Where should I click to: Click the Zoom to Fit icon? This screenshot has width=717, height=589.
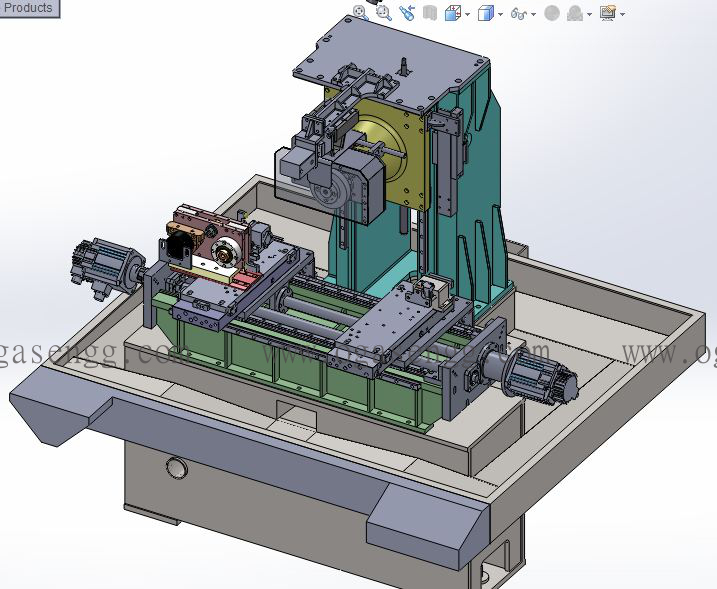coord(362,13)
